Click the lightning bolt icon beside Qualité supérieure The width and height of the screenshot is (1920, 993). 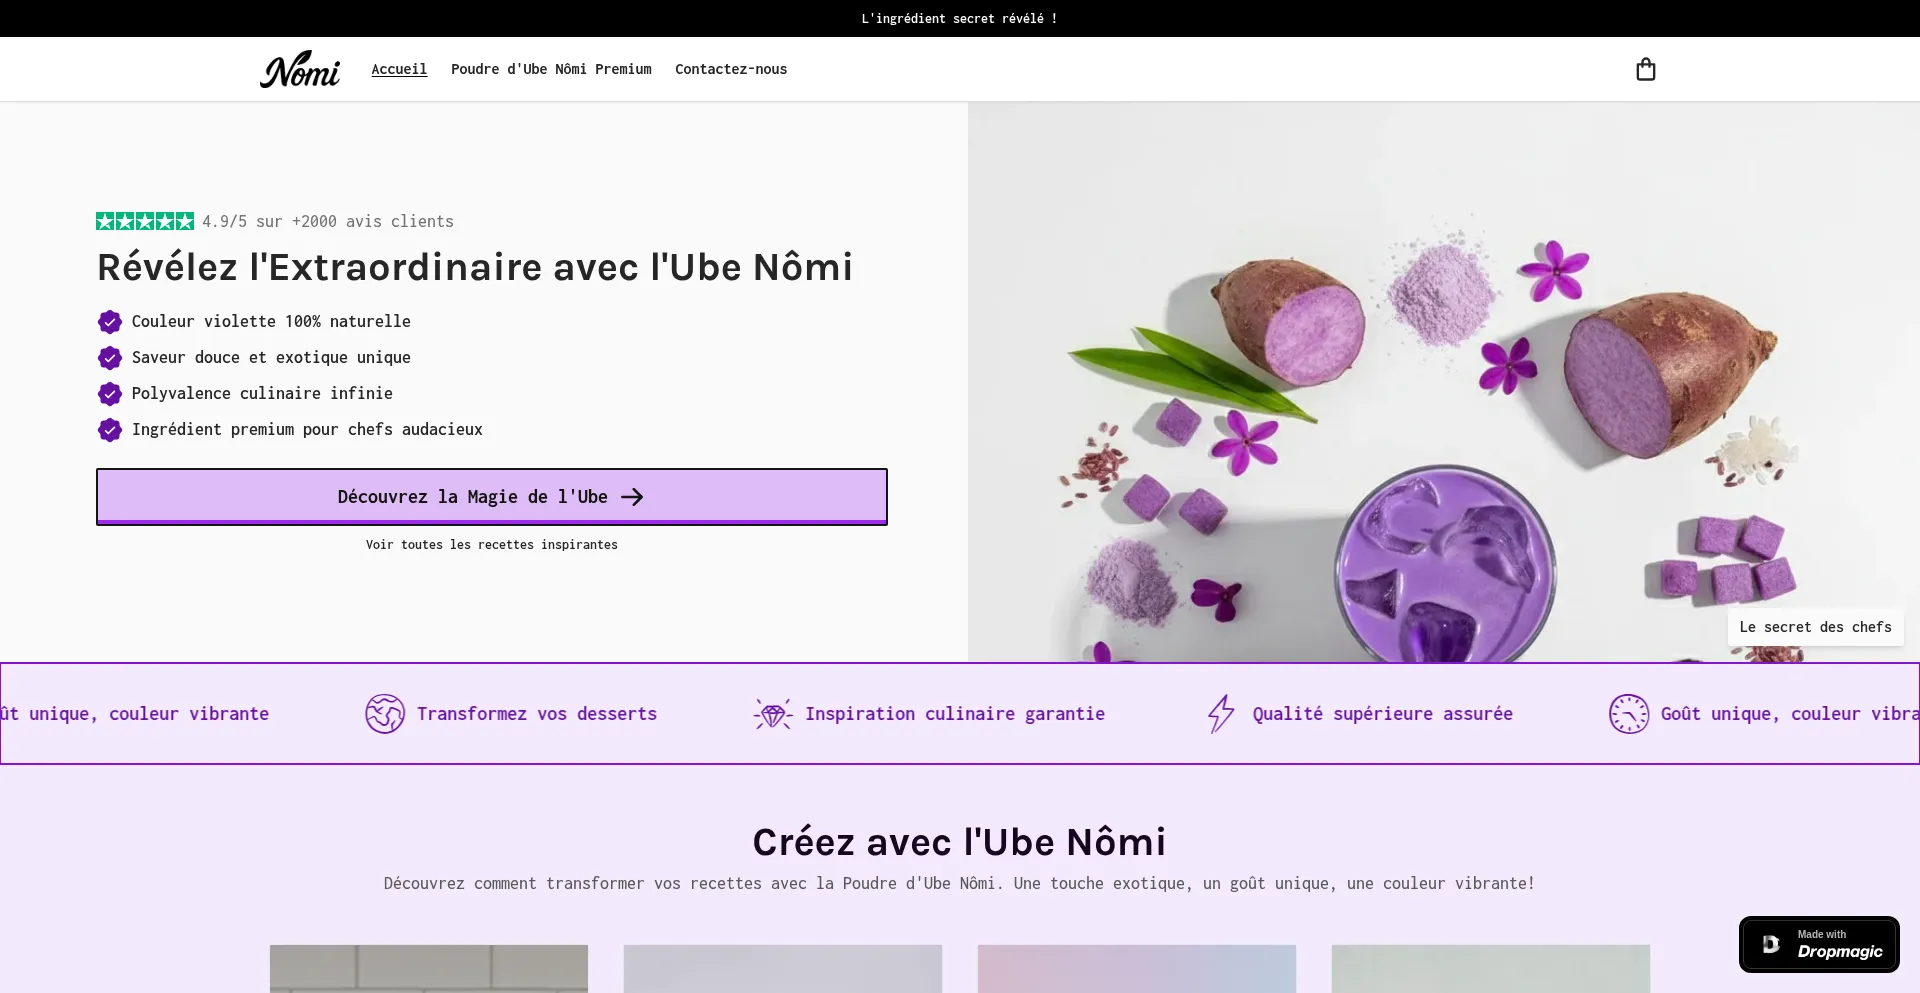click(x=1221, y=714)
